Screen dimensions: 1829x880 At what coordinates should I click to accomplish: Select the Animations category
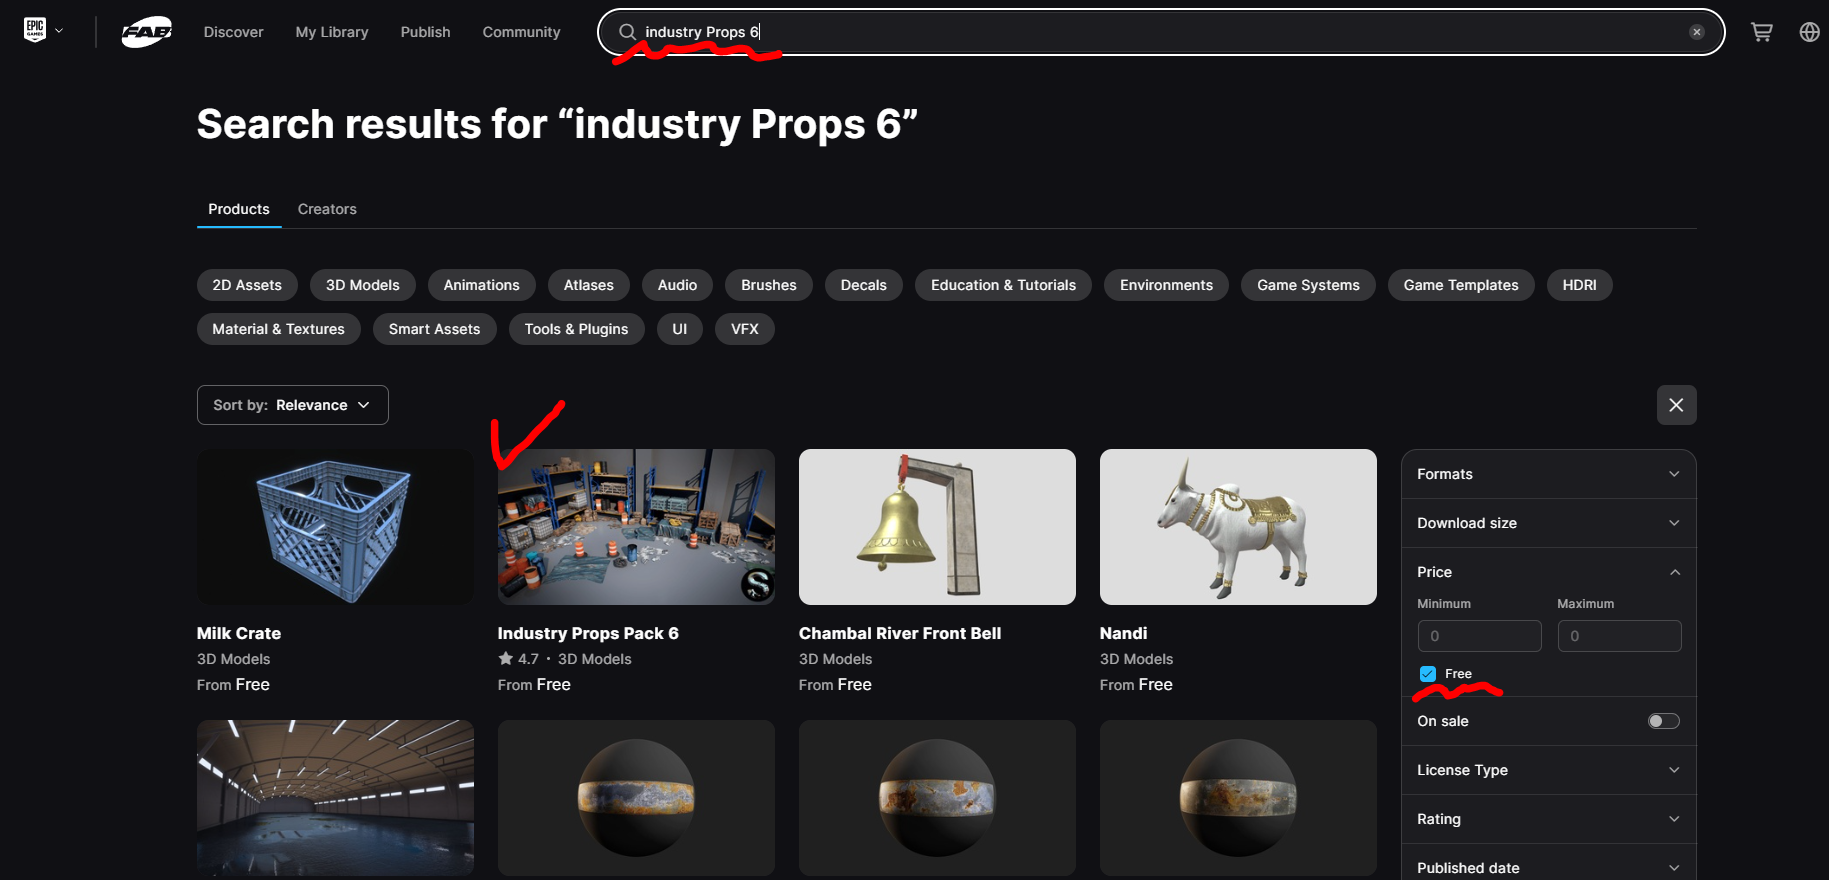482,285
